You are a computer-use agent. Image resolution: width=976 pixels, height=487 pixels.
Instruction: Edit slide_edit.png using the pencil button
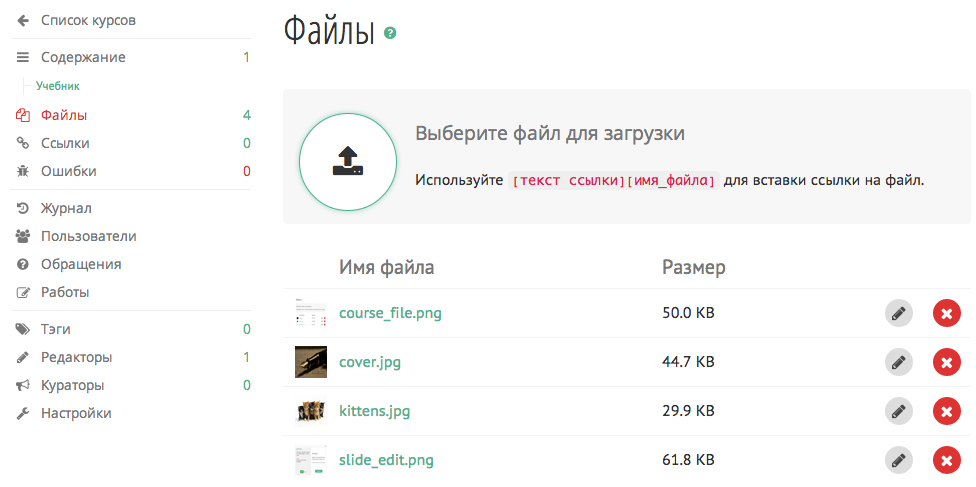click(898, 460)
